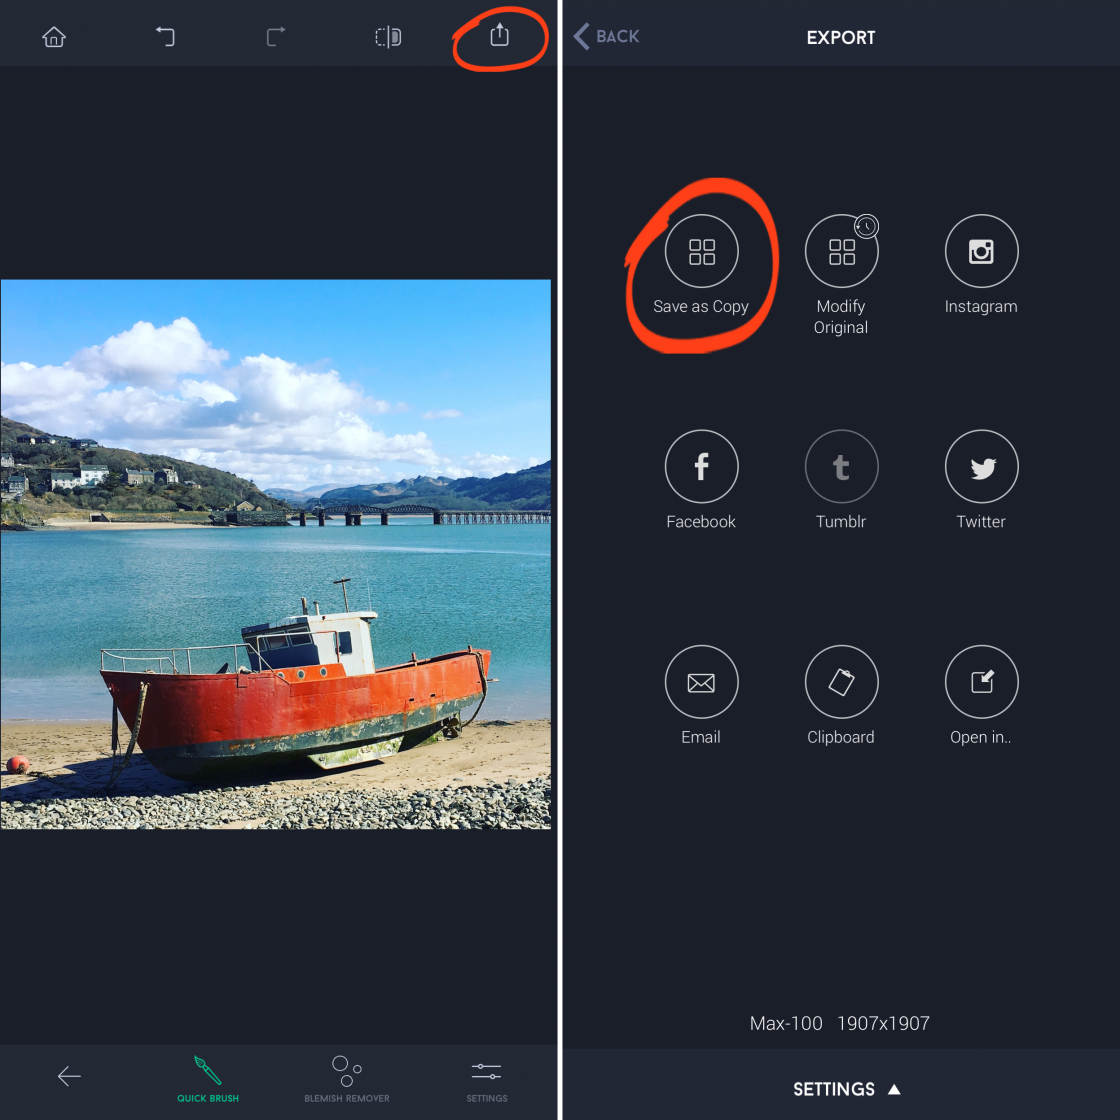Image resolution: width=1120 pixels, height=1120 pixels.
Task: Save the photo as a copy
Action: point(701,265)
